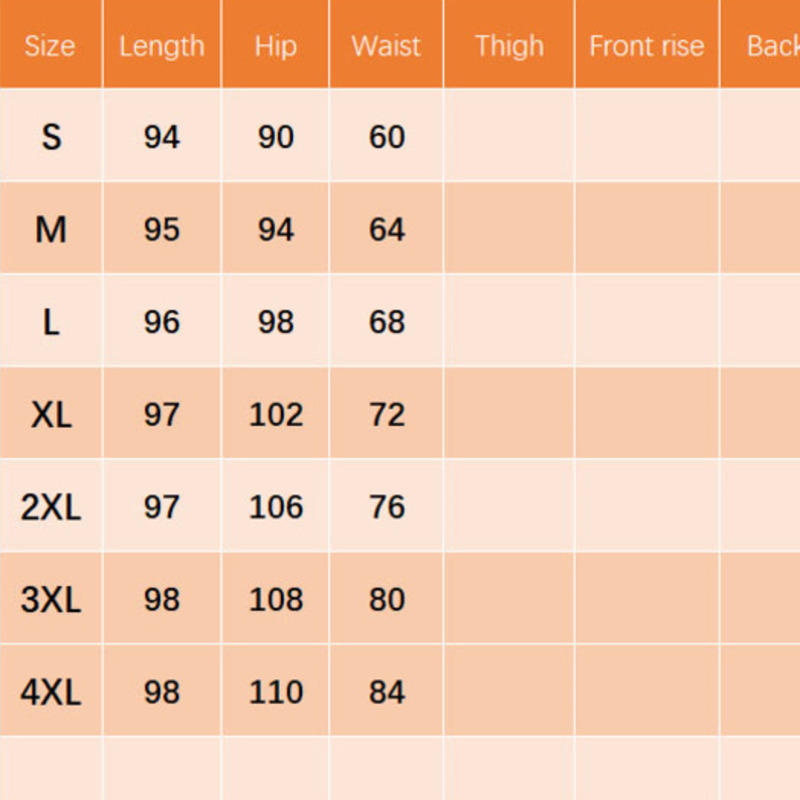Select the Hip column header

[x=275, y=46]
